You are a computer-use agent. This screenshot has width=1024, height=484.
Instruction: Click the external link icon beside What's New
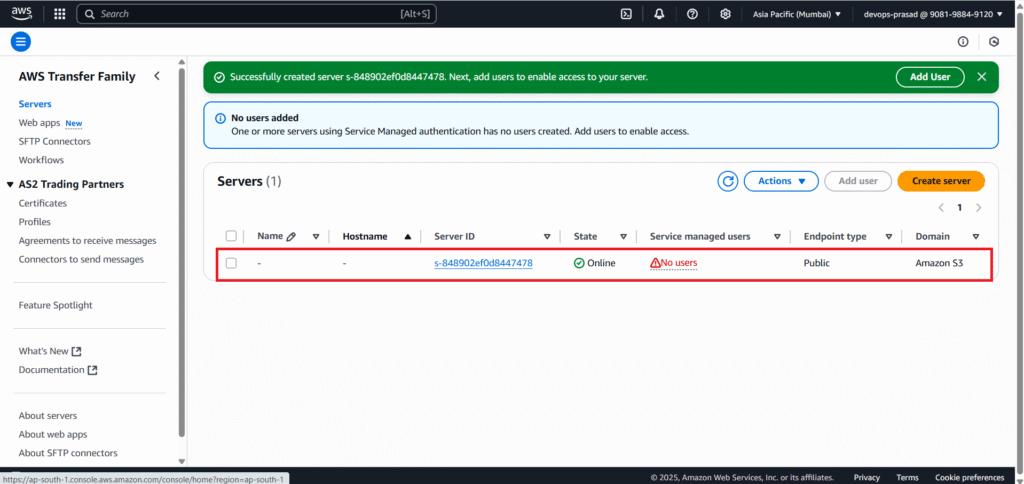click(x=76, y=351)
